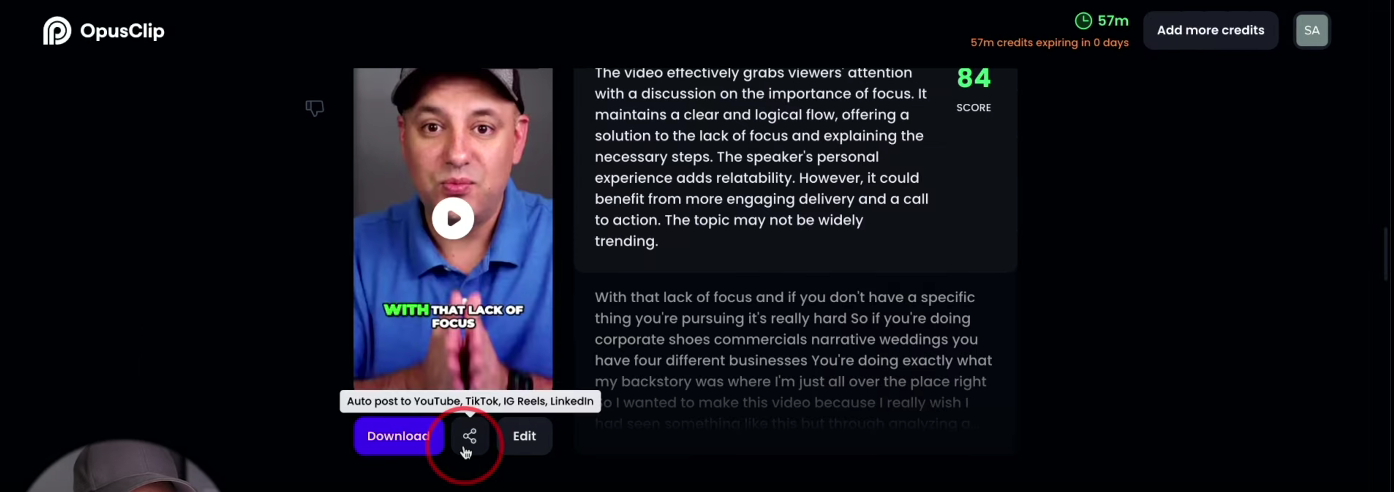Click the green clock credits icon
Image resolution: width=1394 pixels, height=492 pixels.
(x=1083, y=20)
